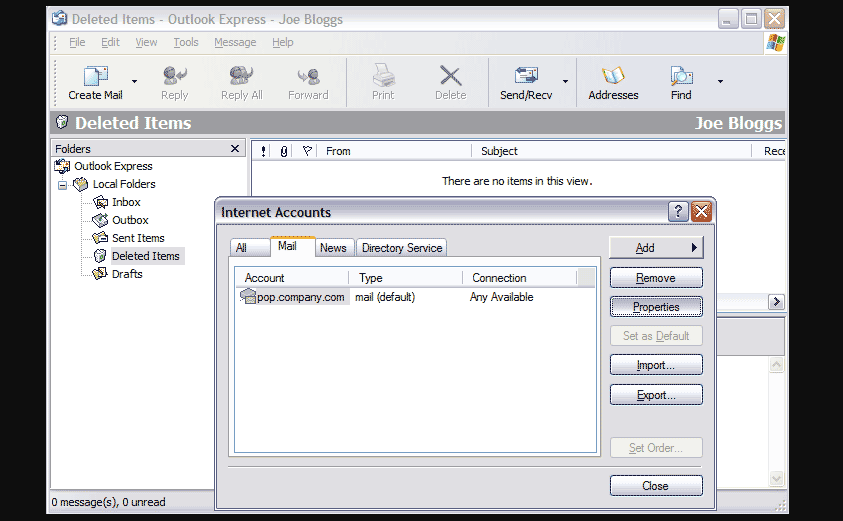Click the Export... button
The height and width of the screenshot is (521, 843).
tap(656, 395)
